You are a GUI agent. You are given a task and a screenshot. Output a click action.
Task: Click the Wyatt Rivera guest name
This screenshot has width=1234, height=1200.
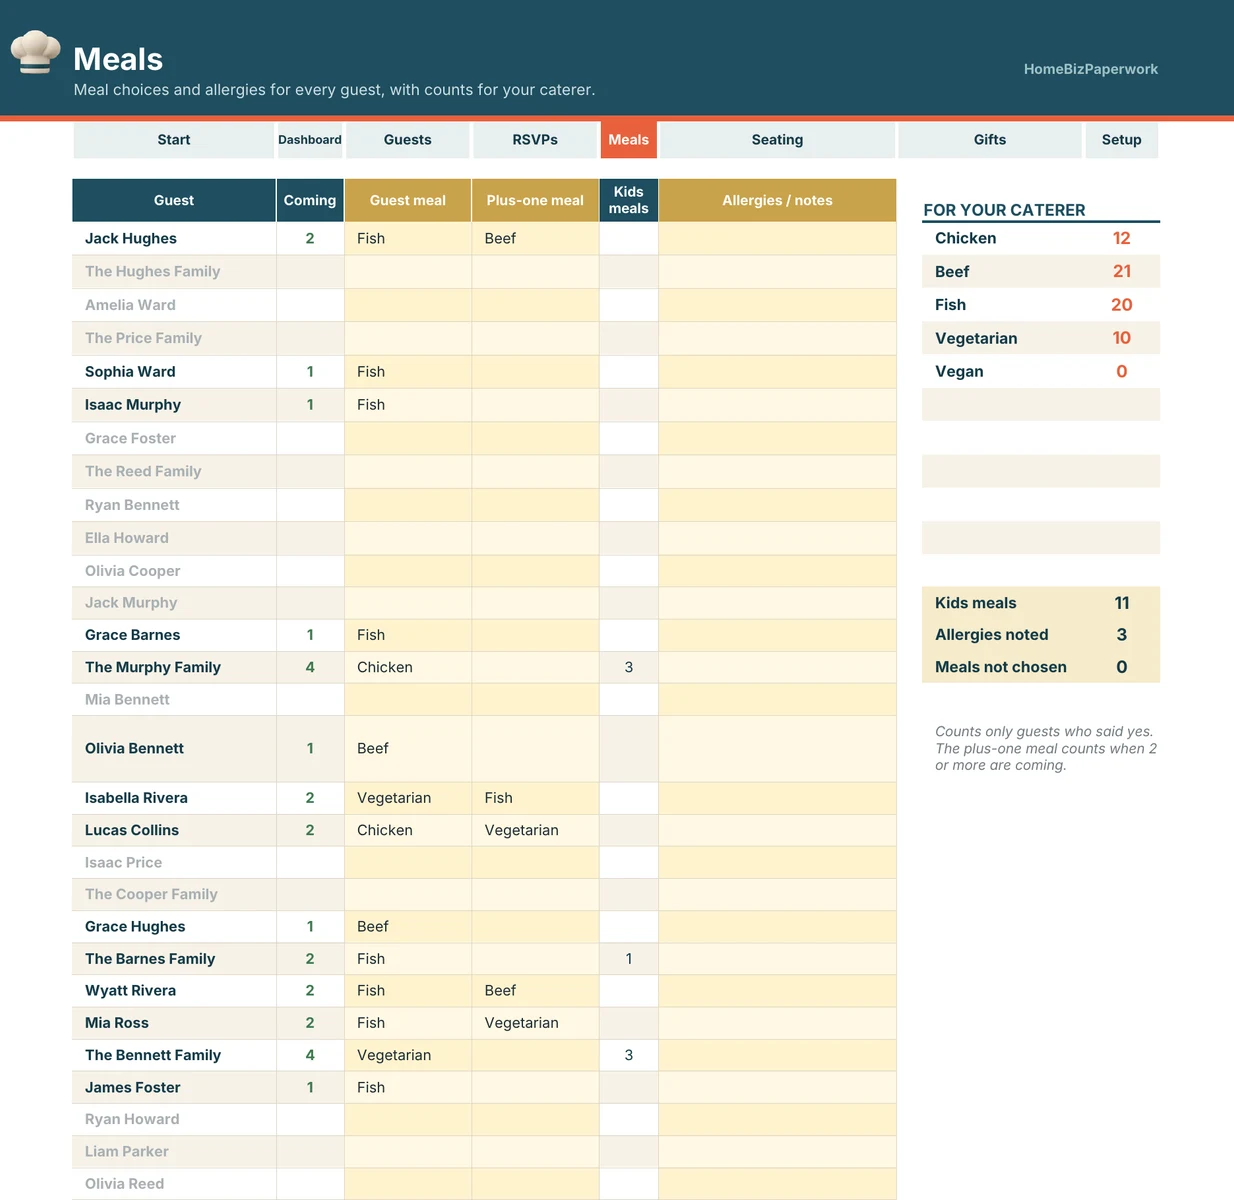pyautogui.click(x=130, y=991)
